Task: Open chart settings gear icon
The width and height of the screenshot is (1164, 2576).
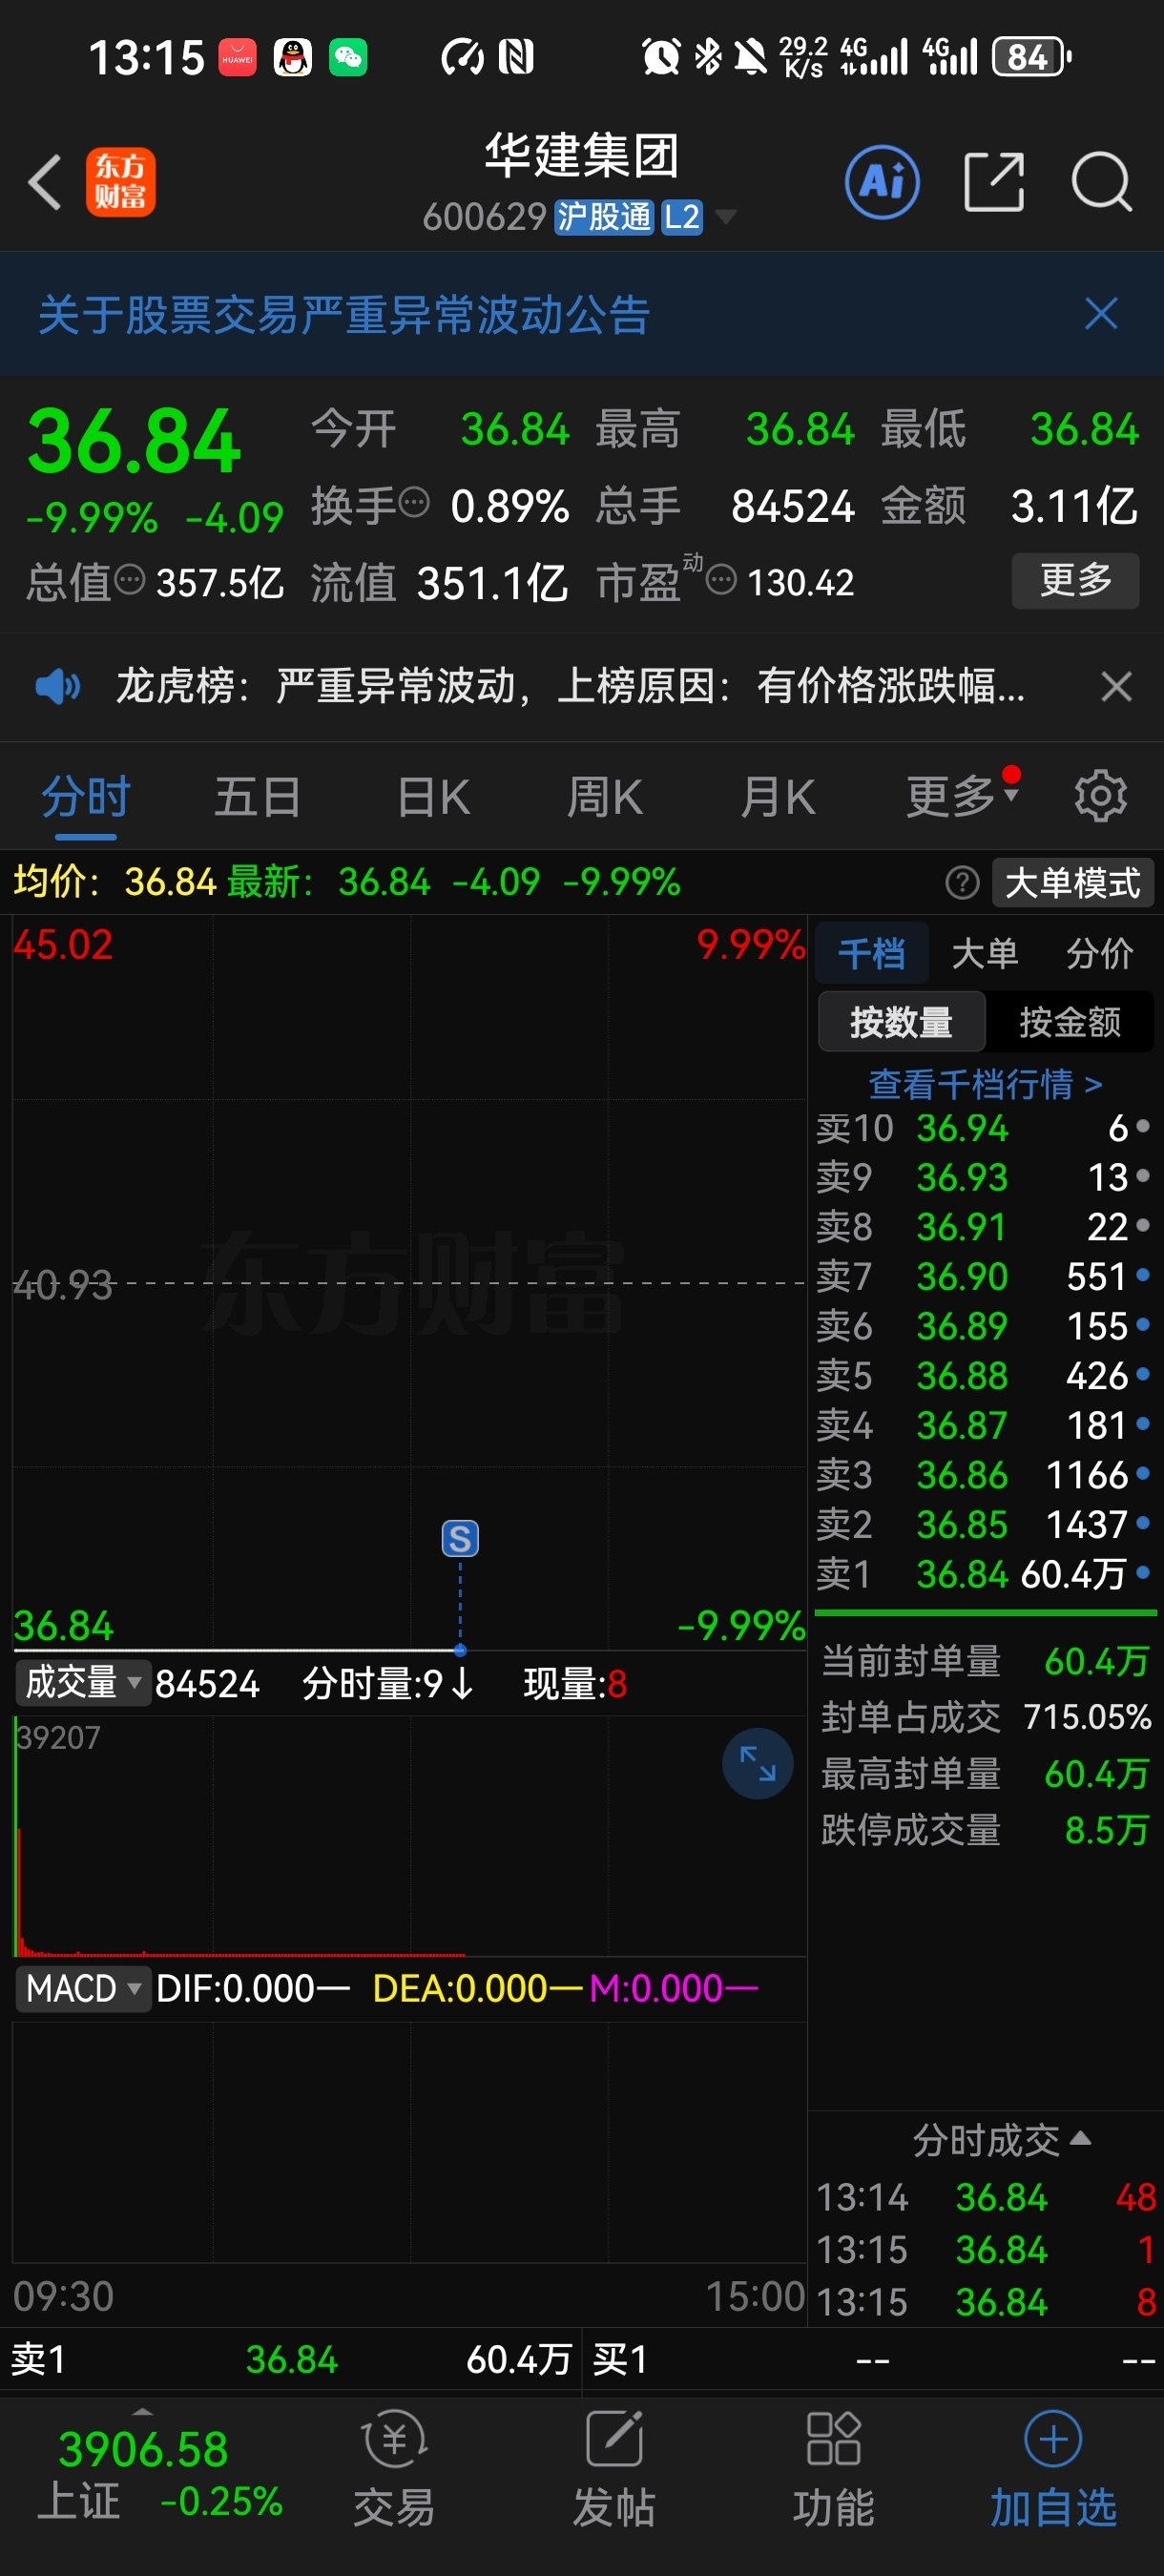Action: point(1100,797)
